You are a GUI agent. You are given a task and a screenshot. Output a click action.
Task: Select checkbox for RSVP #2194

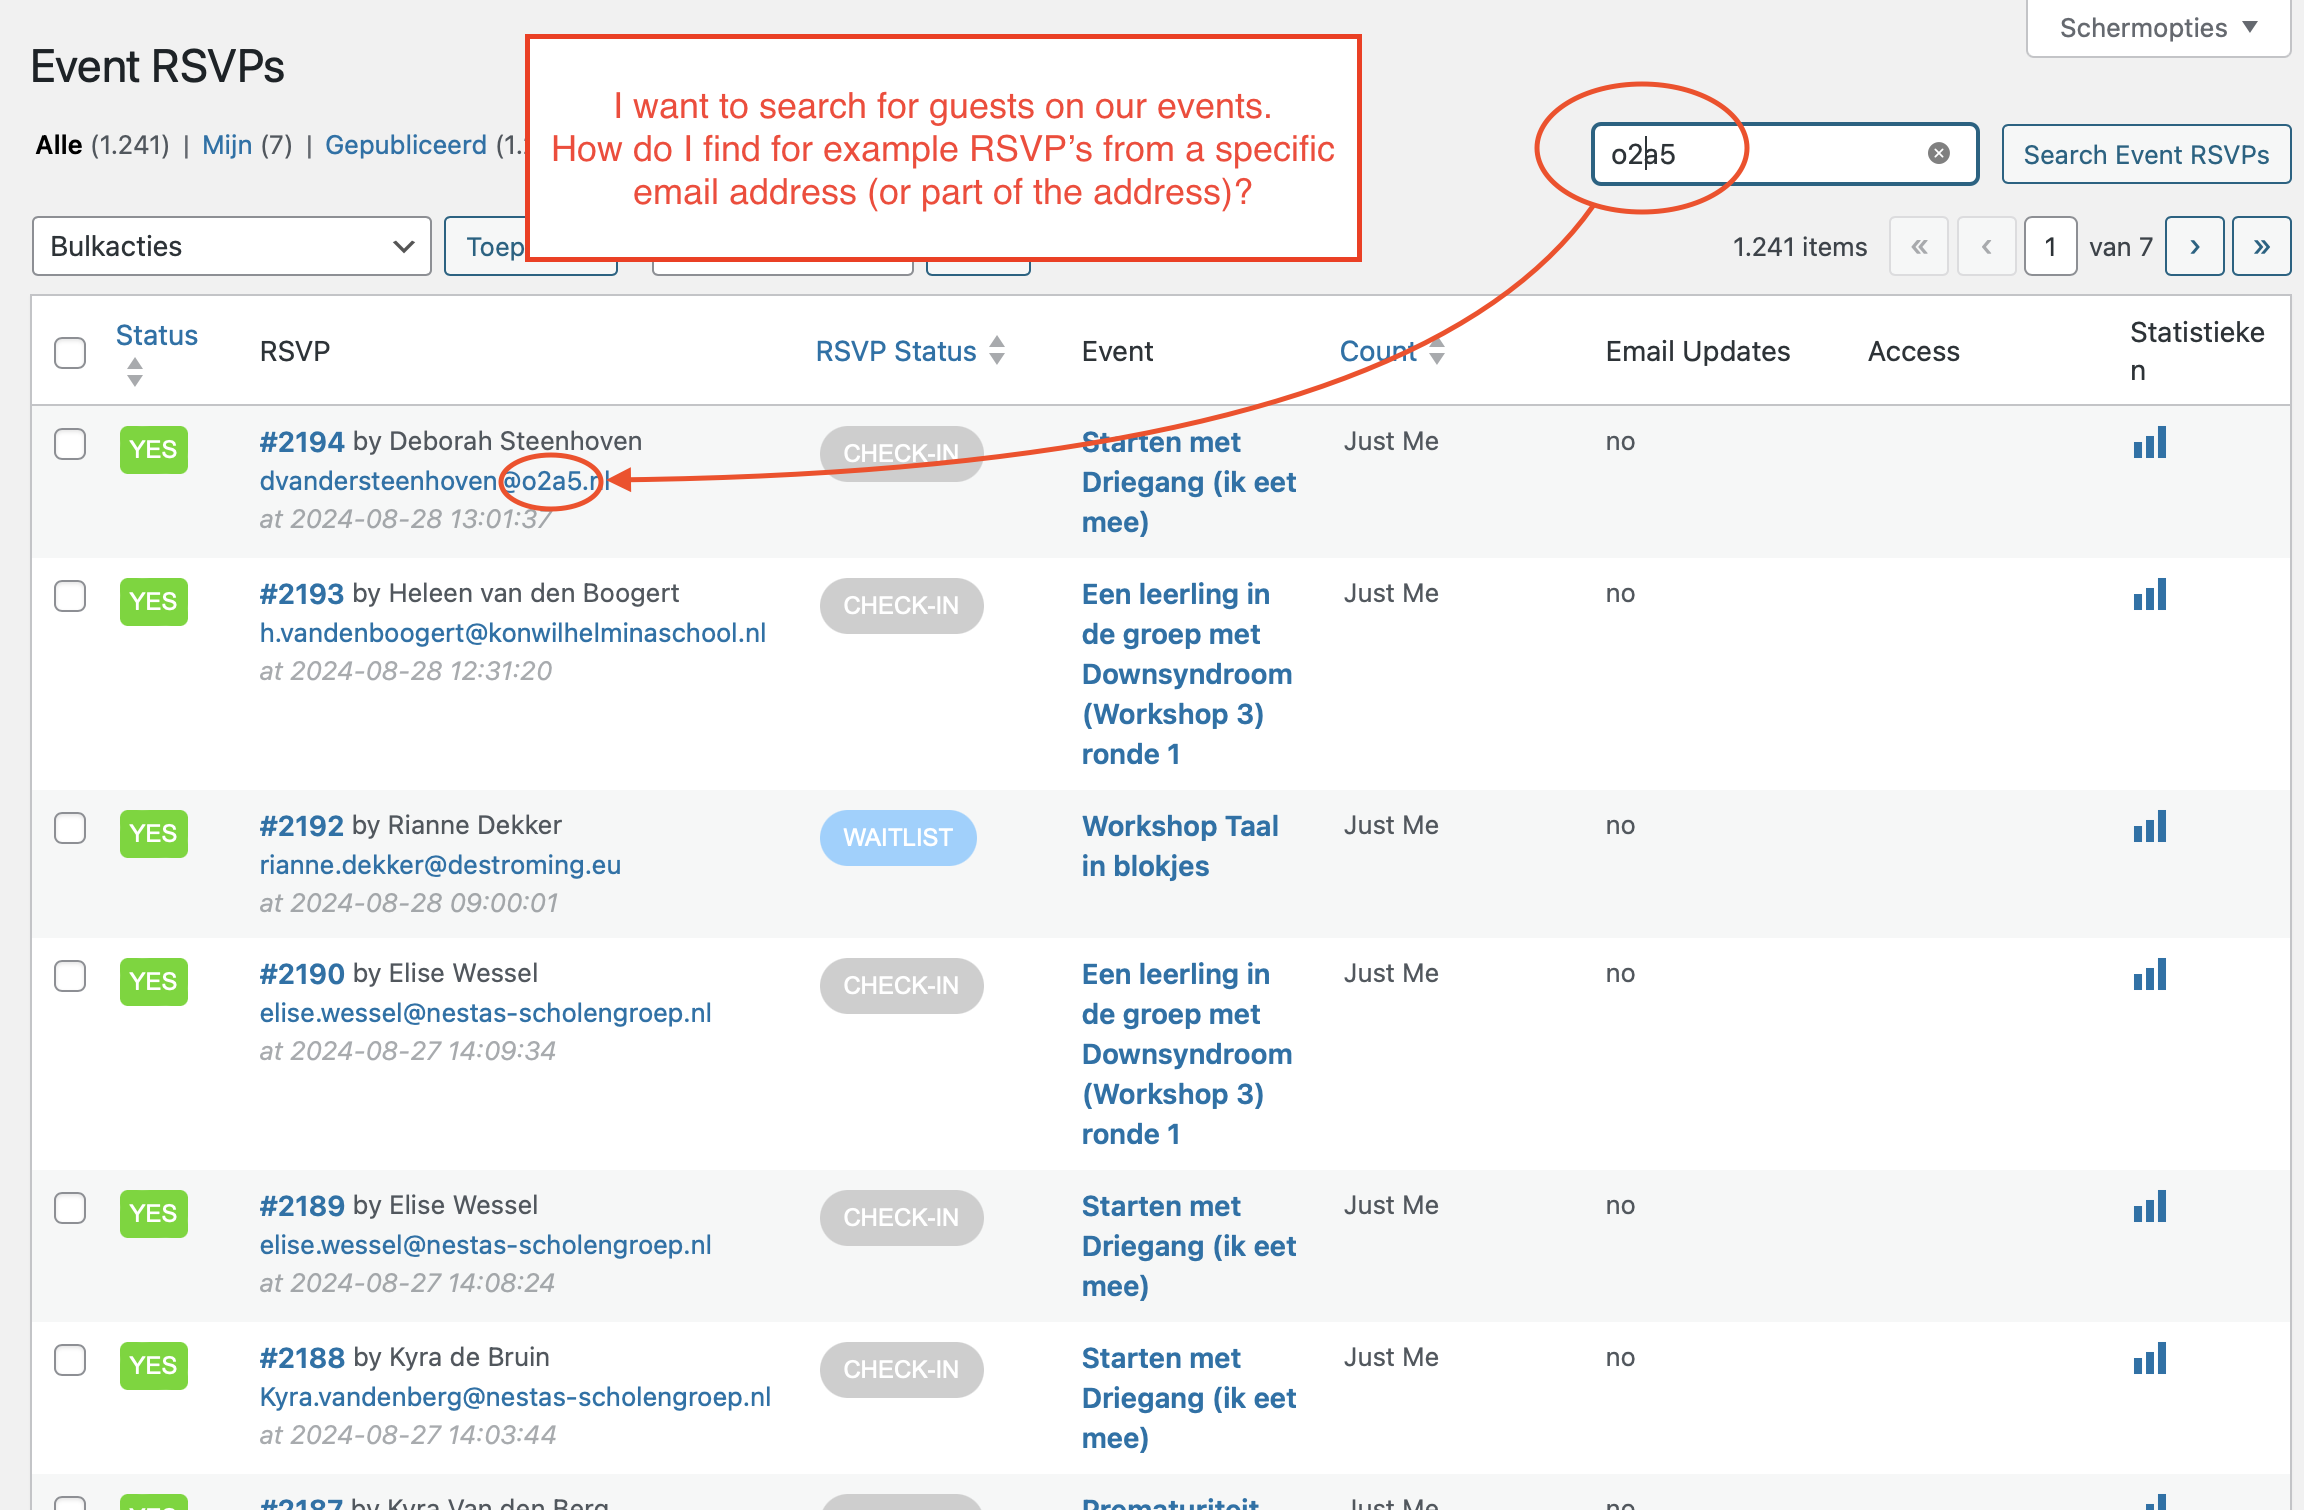tap(70, 444)
